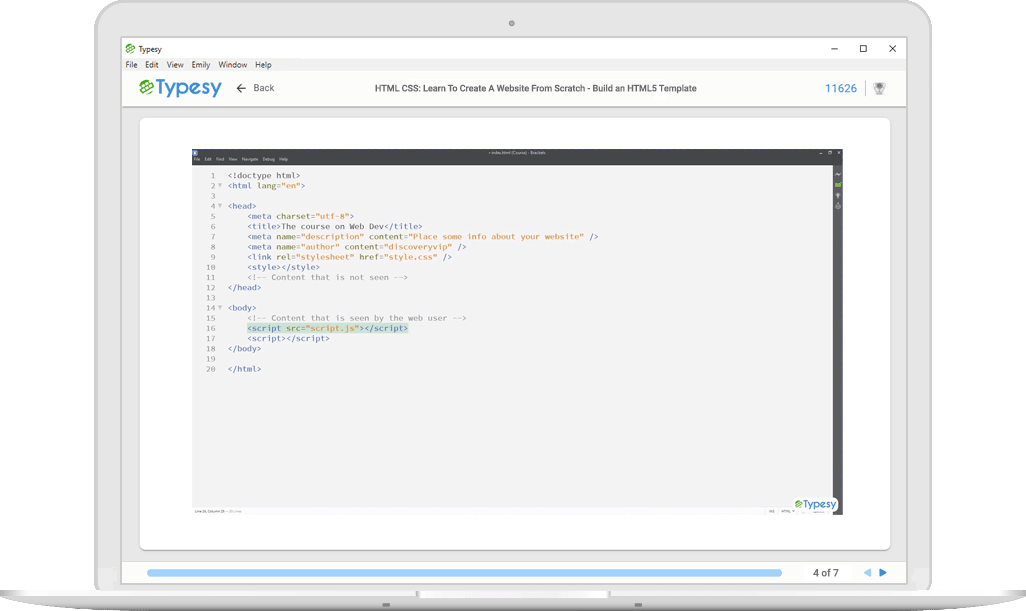Toggle the INS insert mode in status bar
This screenshot has height=611, width=1026.
point(771,511)
